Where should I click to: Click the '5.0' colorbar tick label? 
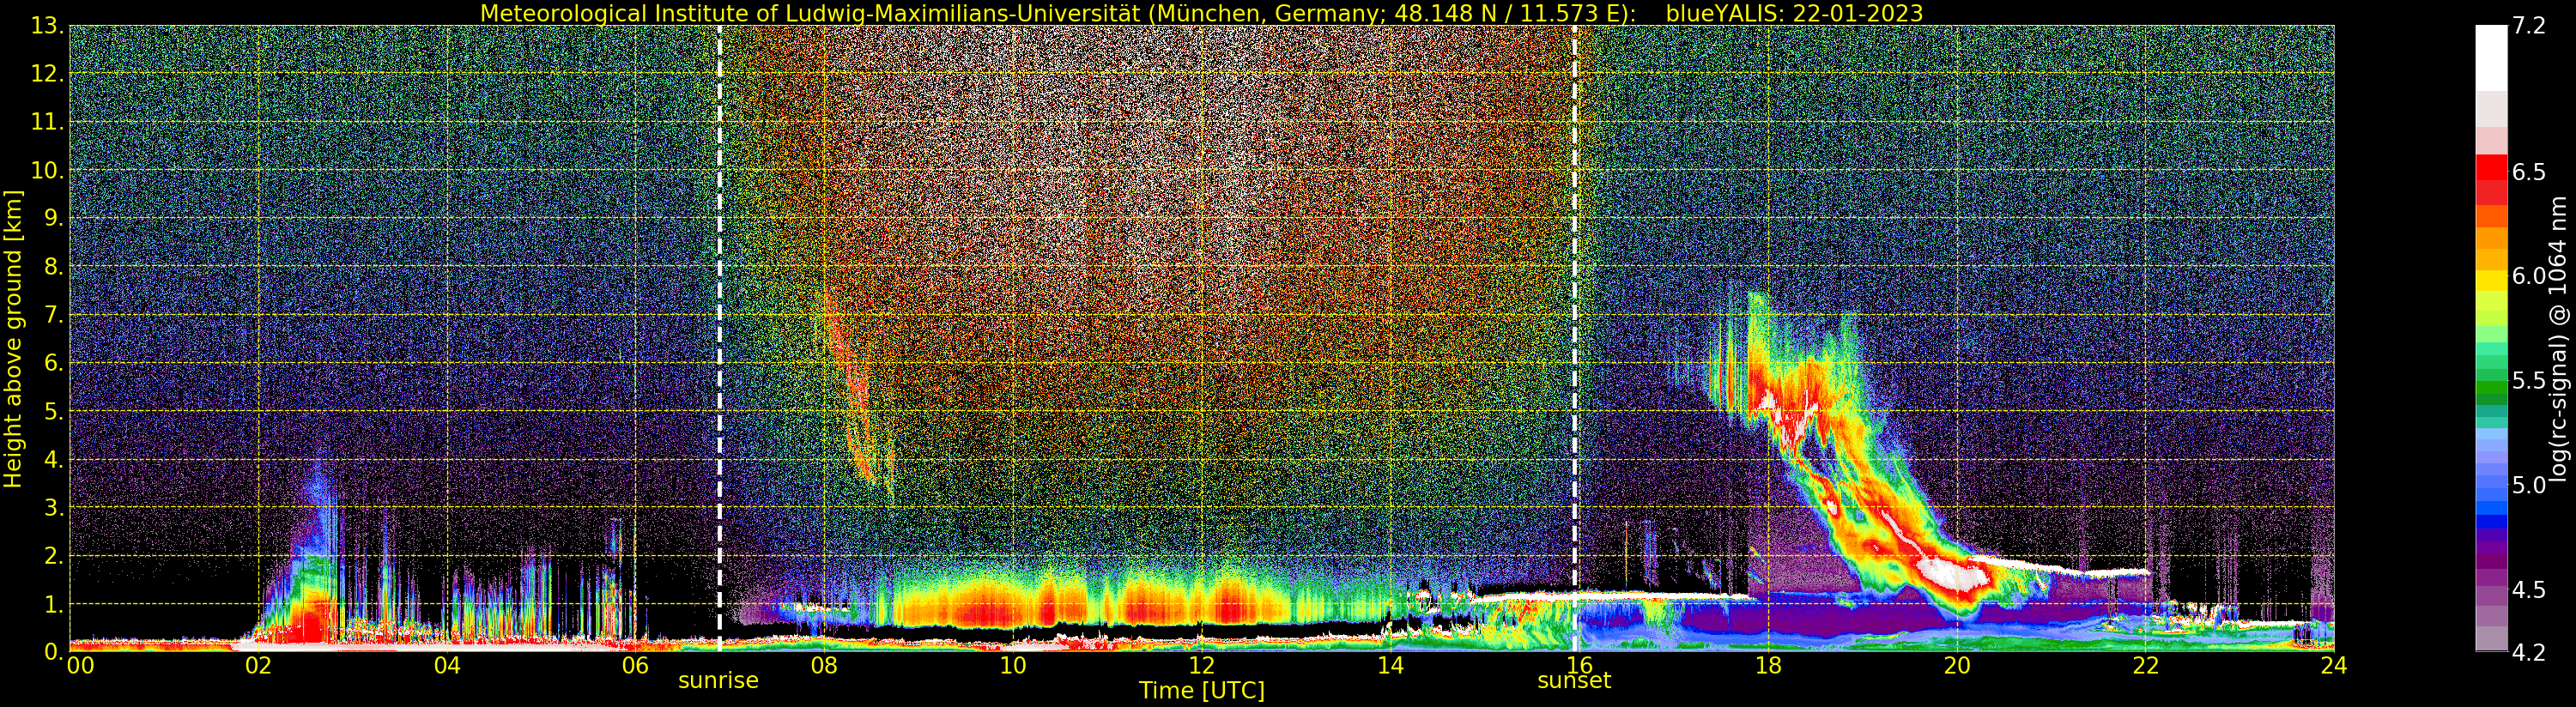click(x=2529, y=485)
